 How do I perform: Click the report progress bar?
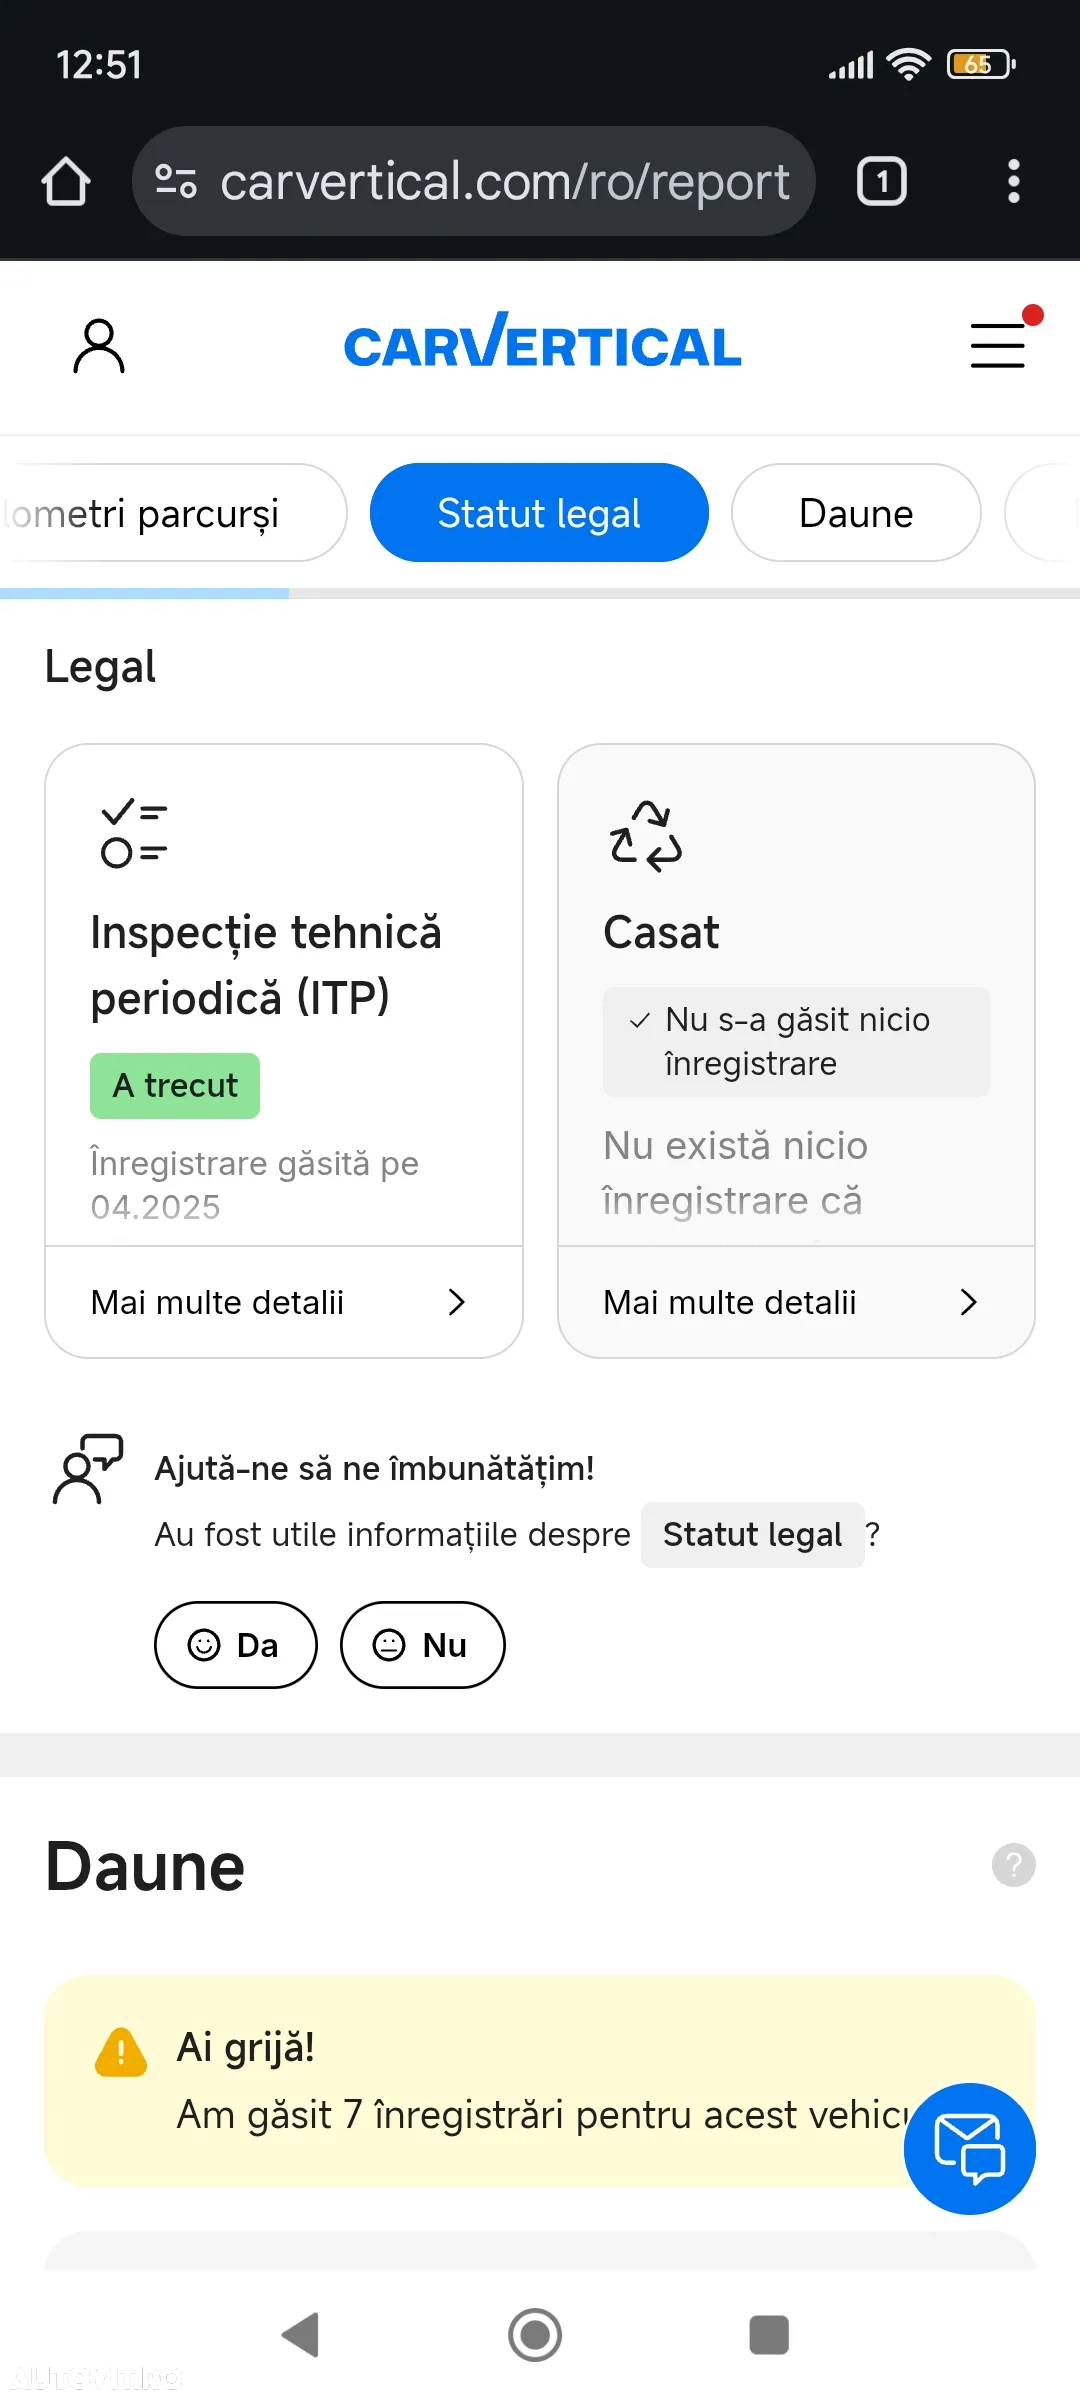tap(540, 593)
